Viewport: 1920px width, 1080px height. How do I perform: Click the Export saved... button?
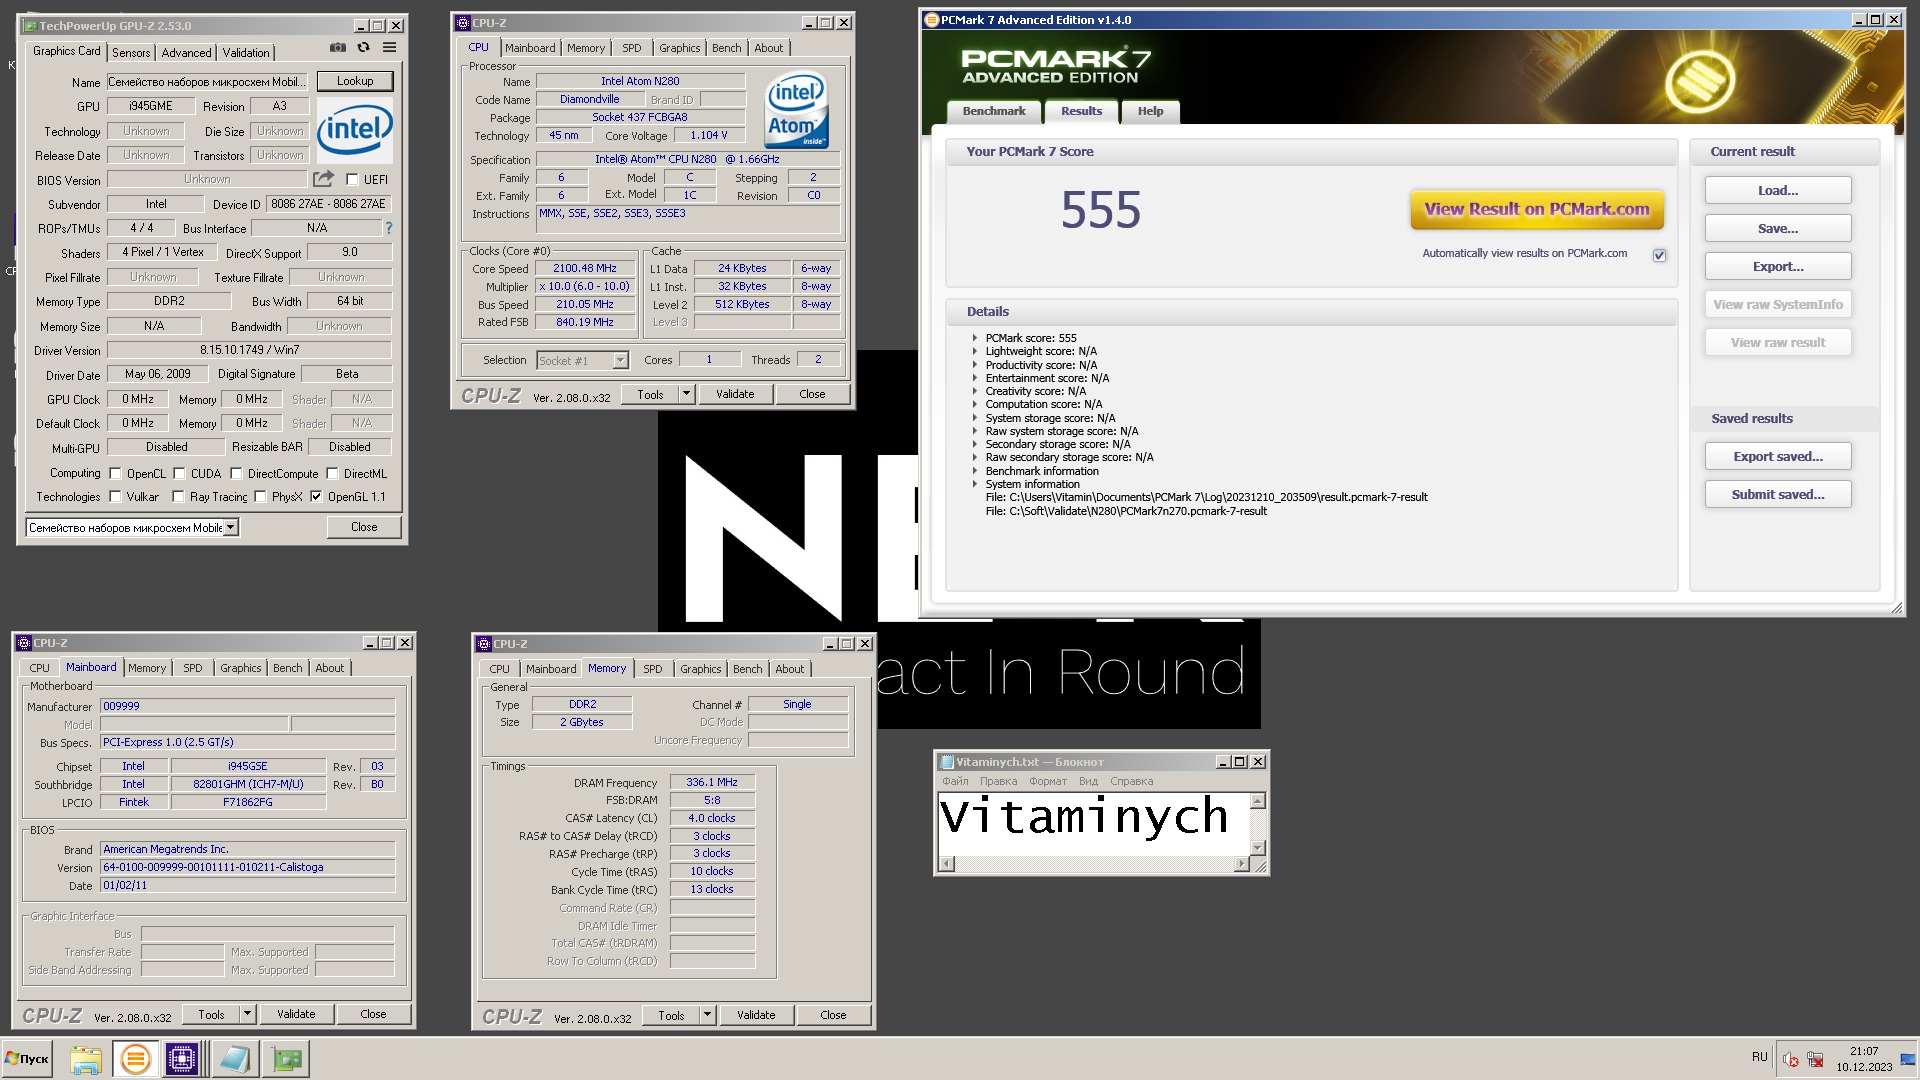pyautogui.click(x=1778, y=457)
